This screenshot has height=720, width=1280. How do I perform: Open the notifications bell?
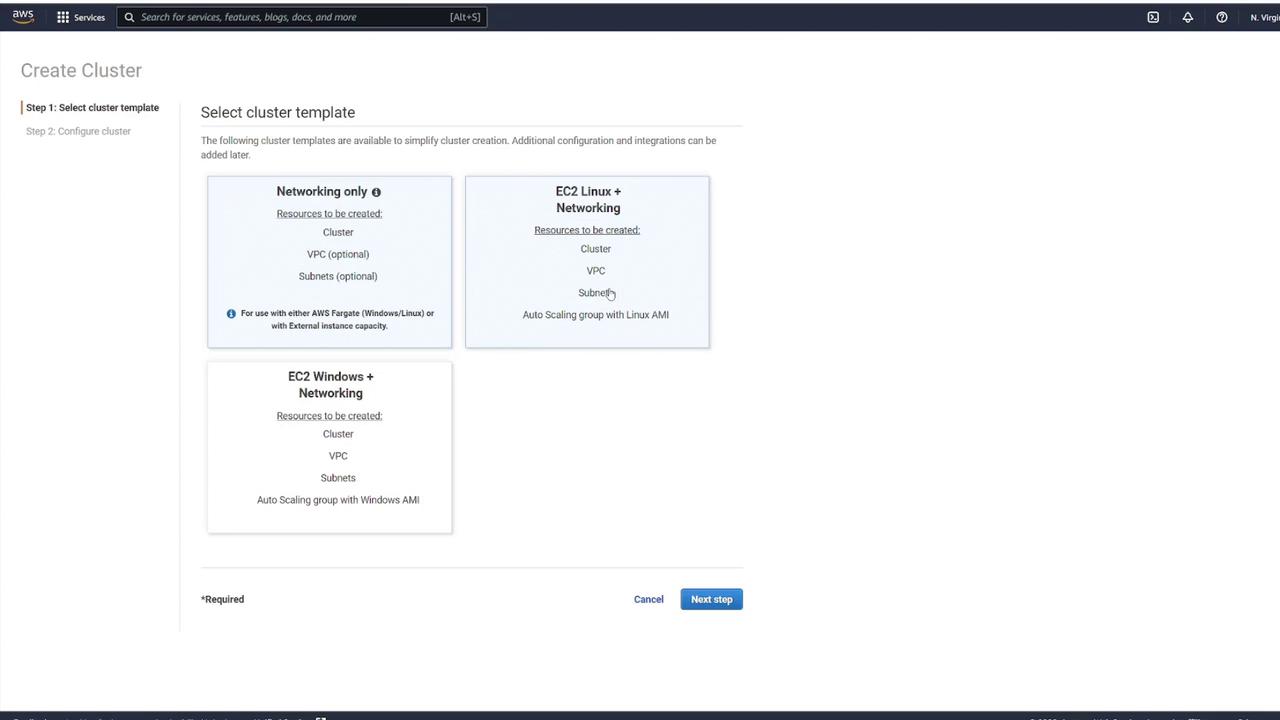point(1188,17)
